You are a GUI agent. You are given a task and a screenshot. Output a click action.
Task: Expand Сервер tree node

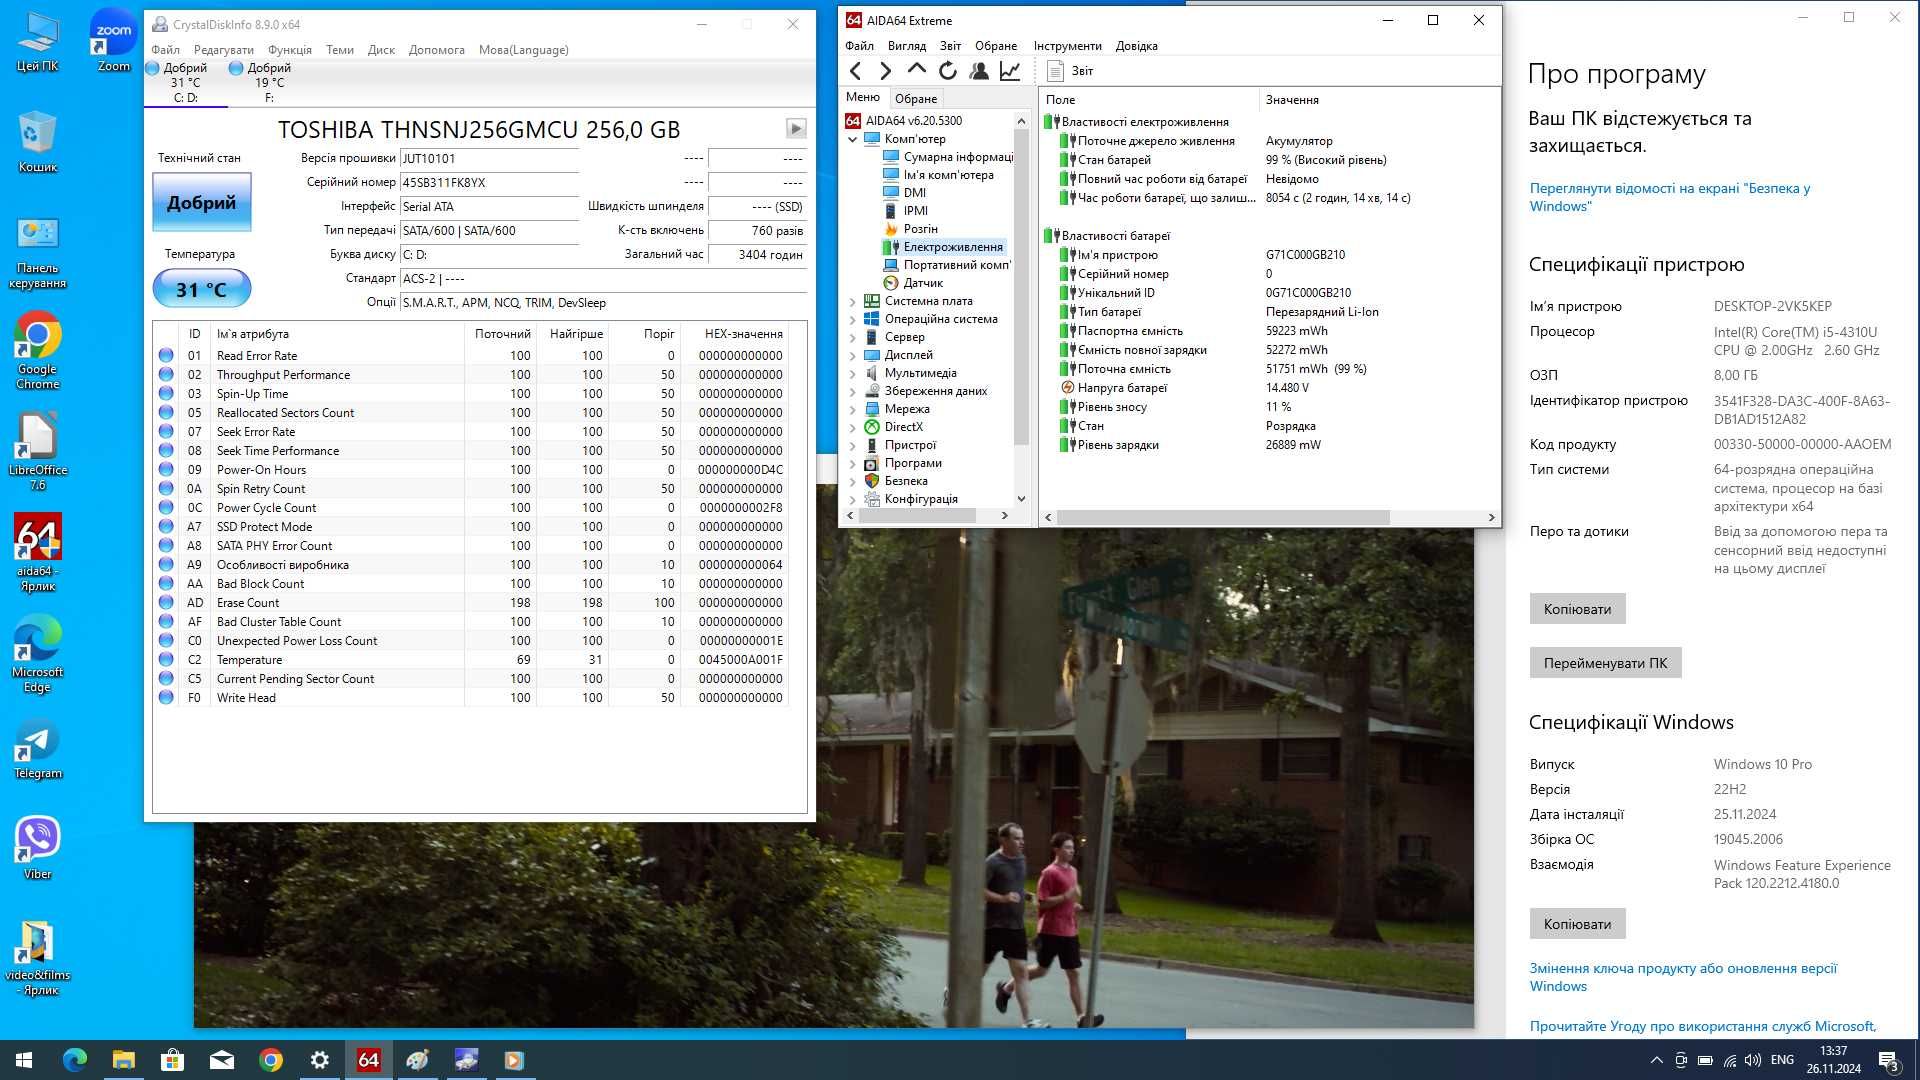[853, 337]
